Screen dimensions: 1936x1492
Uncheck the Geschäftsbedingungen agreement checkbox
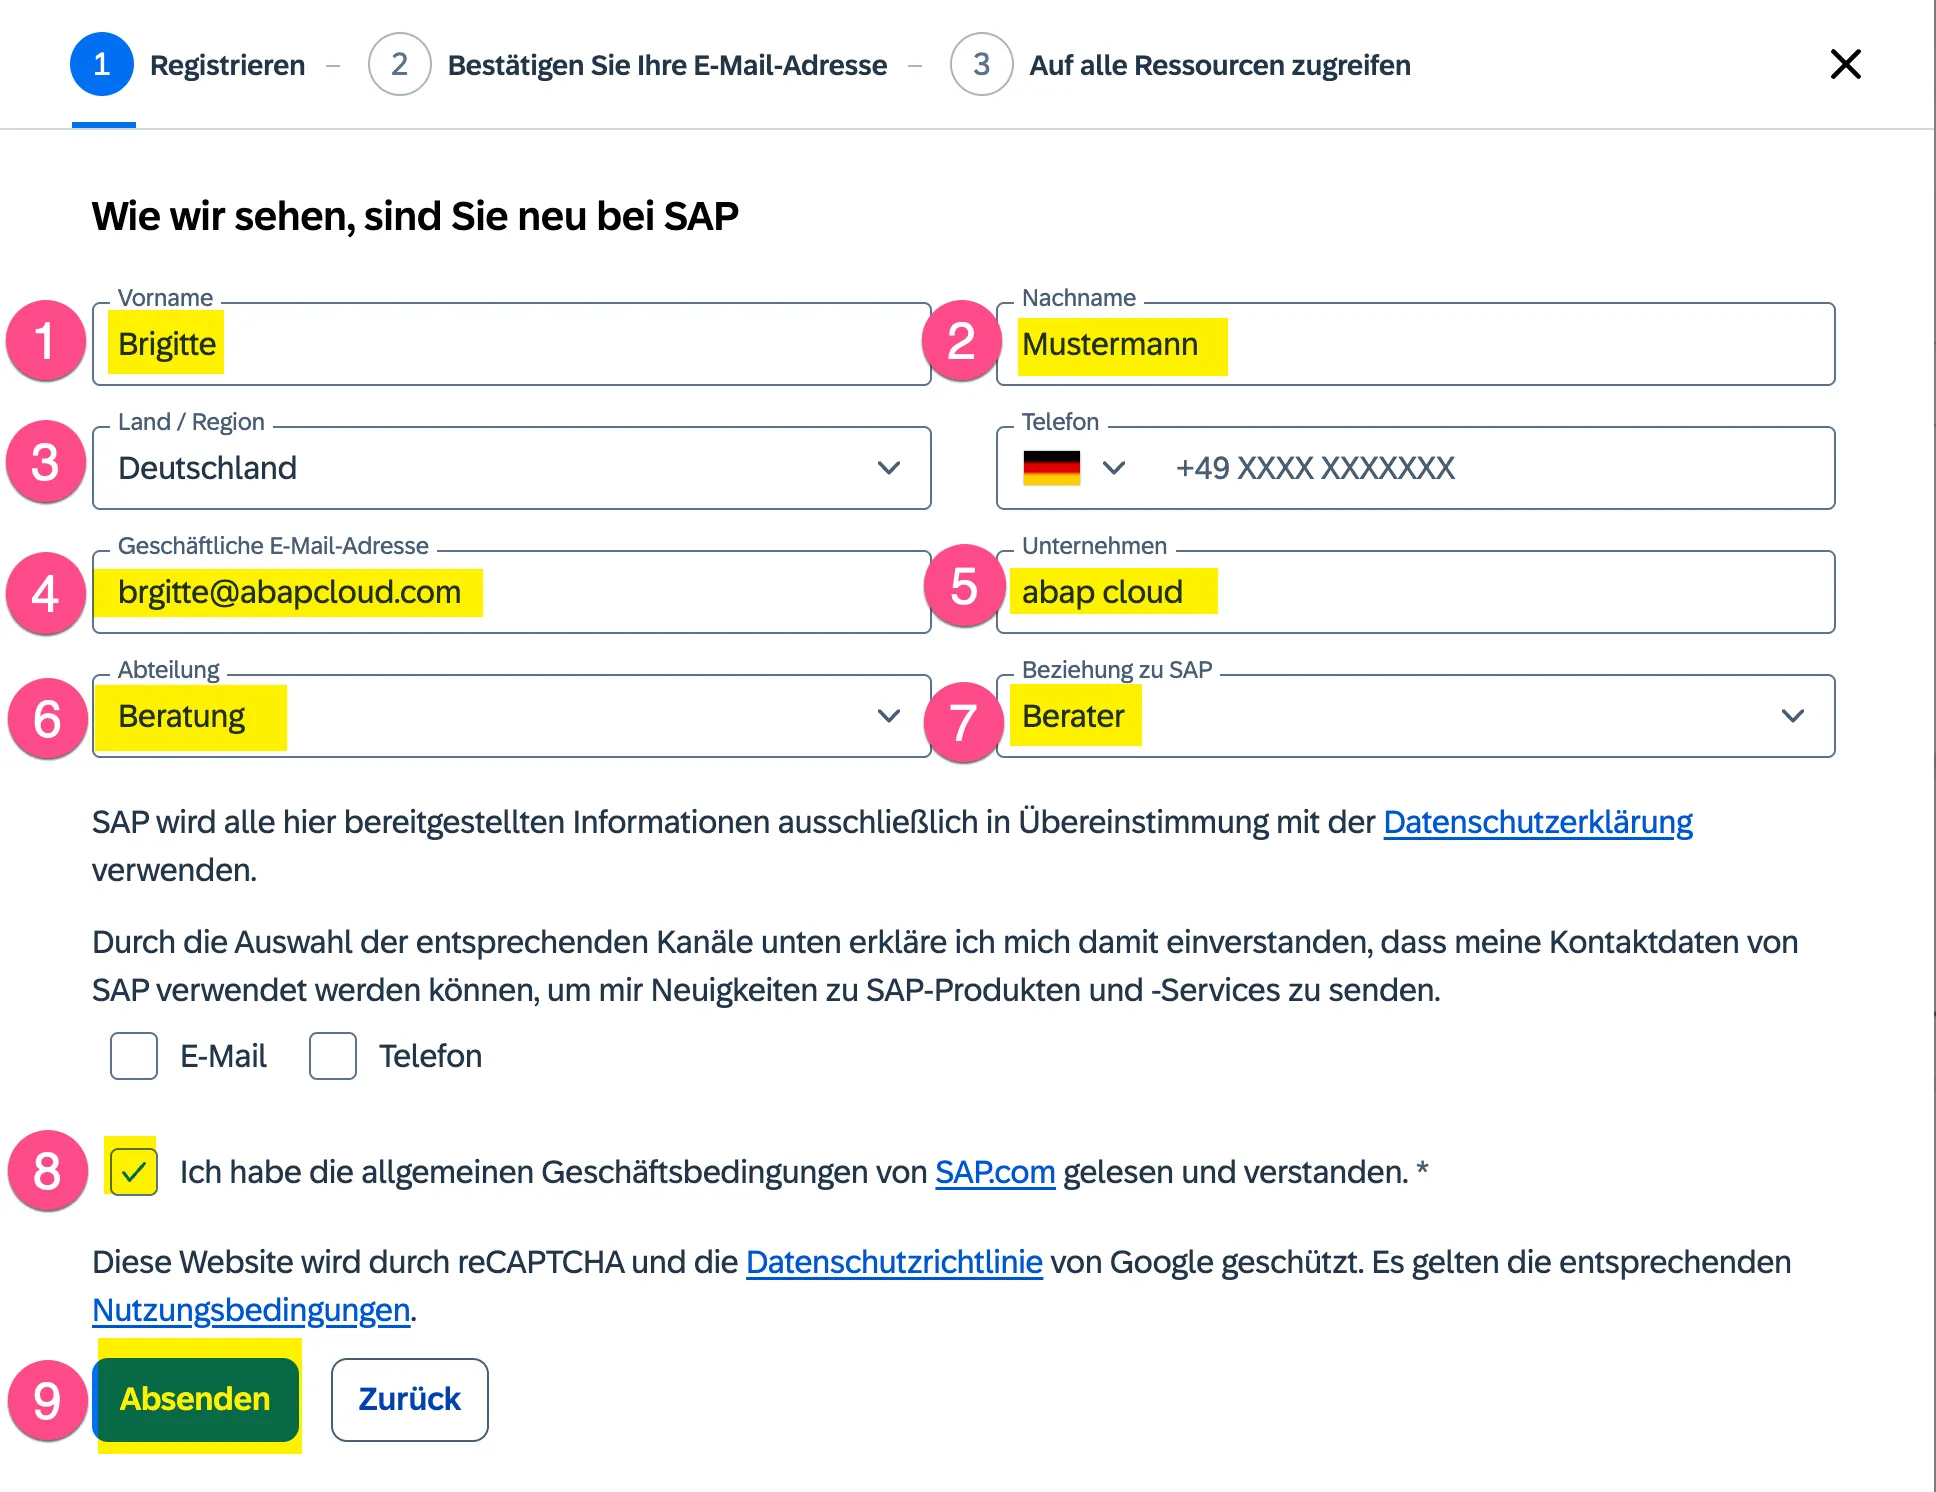point(133,1172)
